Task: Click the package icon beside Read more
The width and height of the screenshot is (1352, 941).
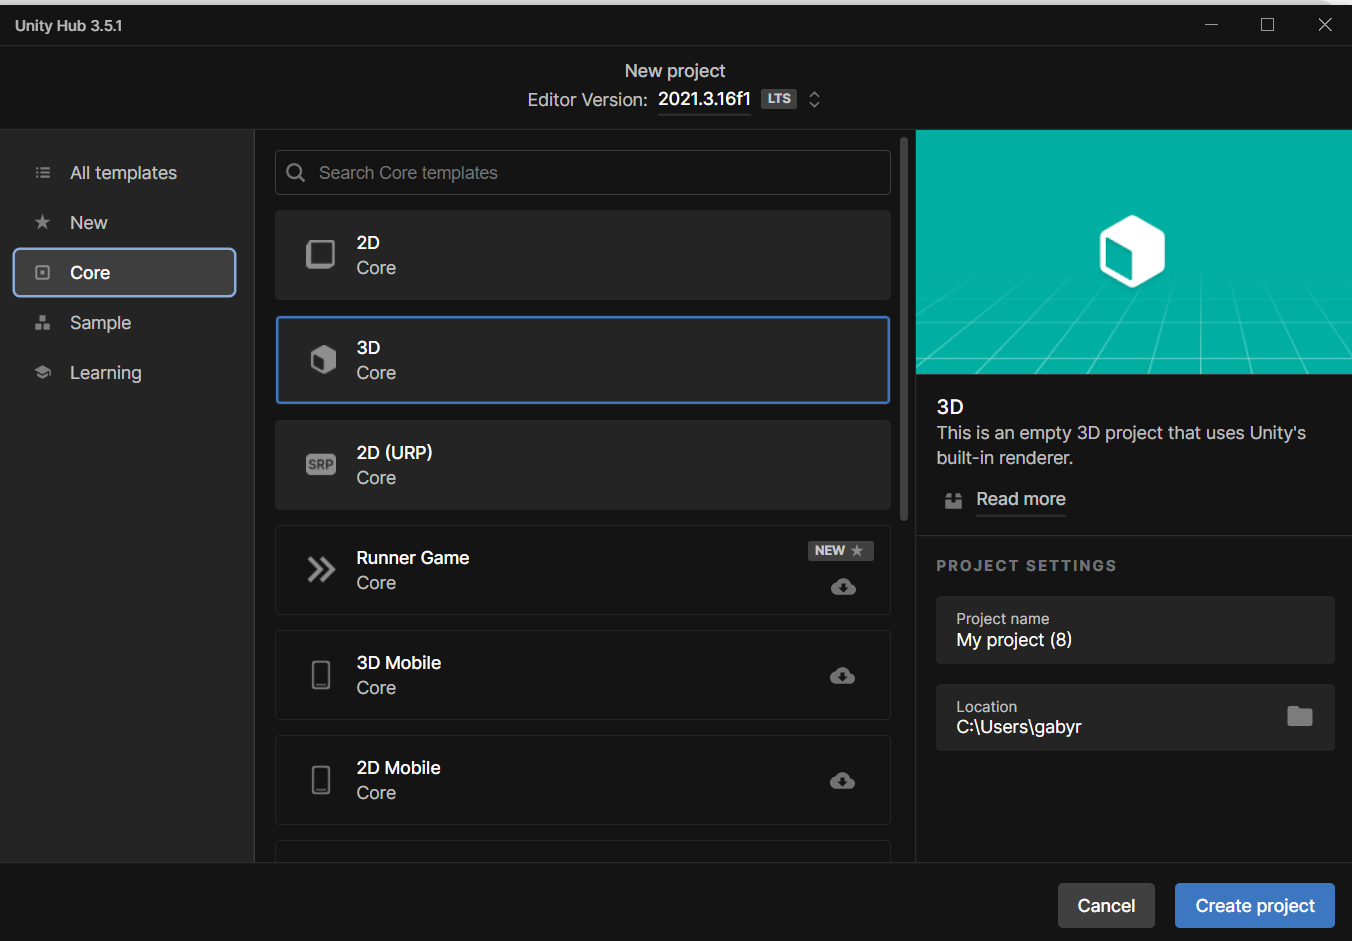Action: [953, 500]
